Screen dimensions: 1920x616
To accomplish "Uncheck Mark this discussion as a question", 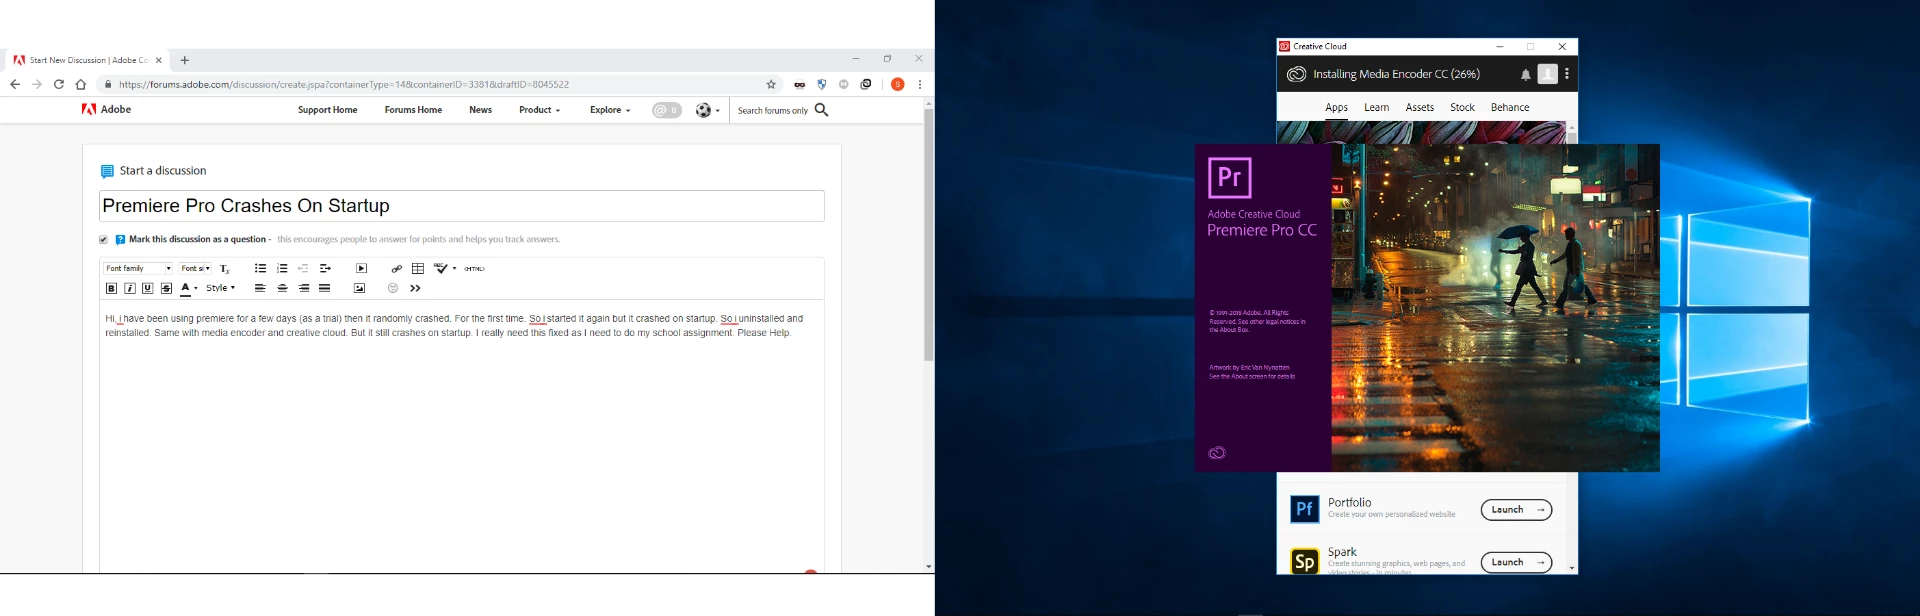I will point(103,240).
